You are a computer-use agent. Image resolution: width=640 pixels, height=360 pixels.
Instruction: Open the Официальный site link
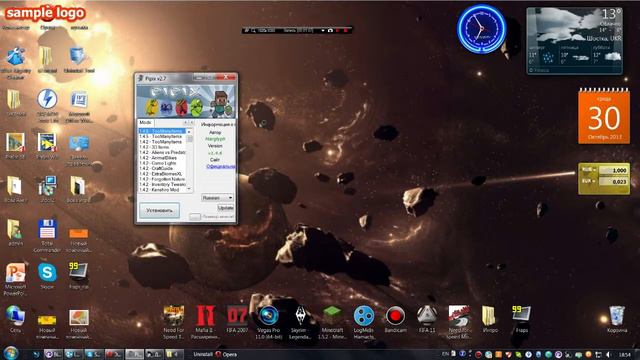220,167
